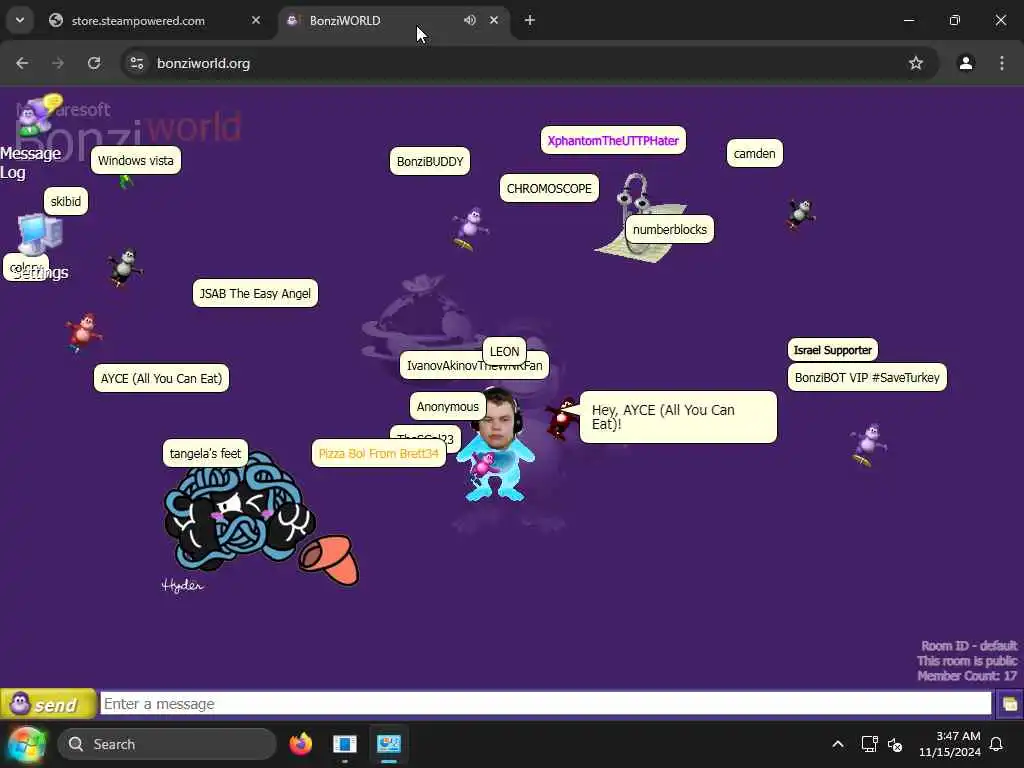Click the Anonymous name tag

click(x=447, y=407)
